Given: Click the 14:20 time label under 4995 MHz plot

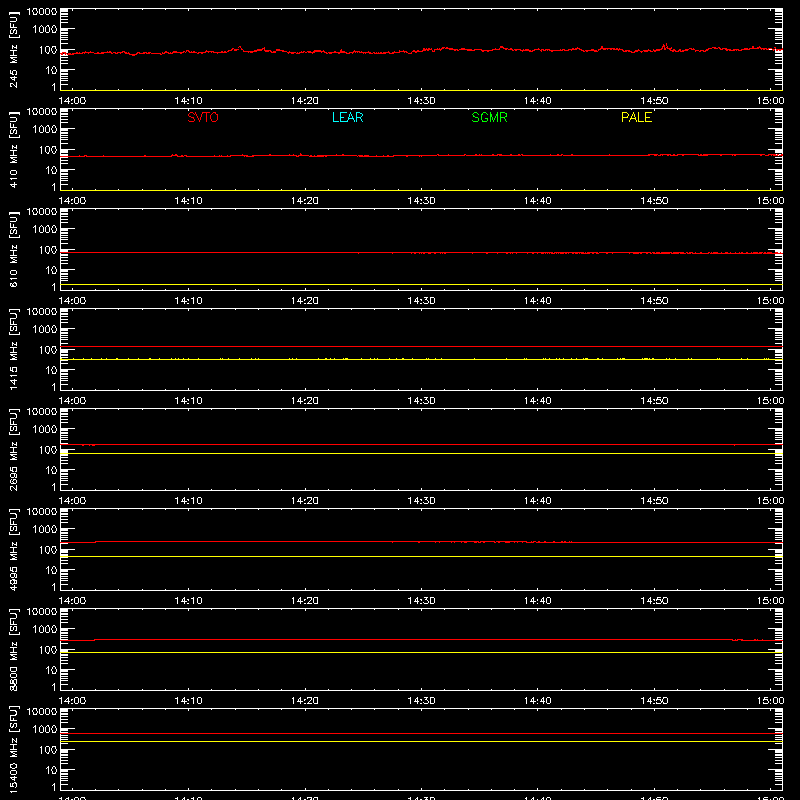Looking at the screenshot, I should pos(305,601).
